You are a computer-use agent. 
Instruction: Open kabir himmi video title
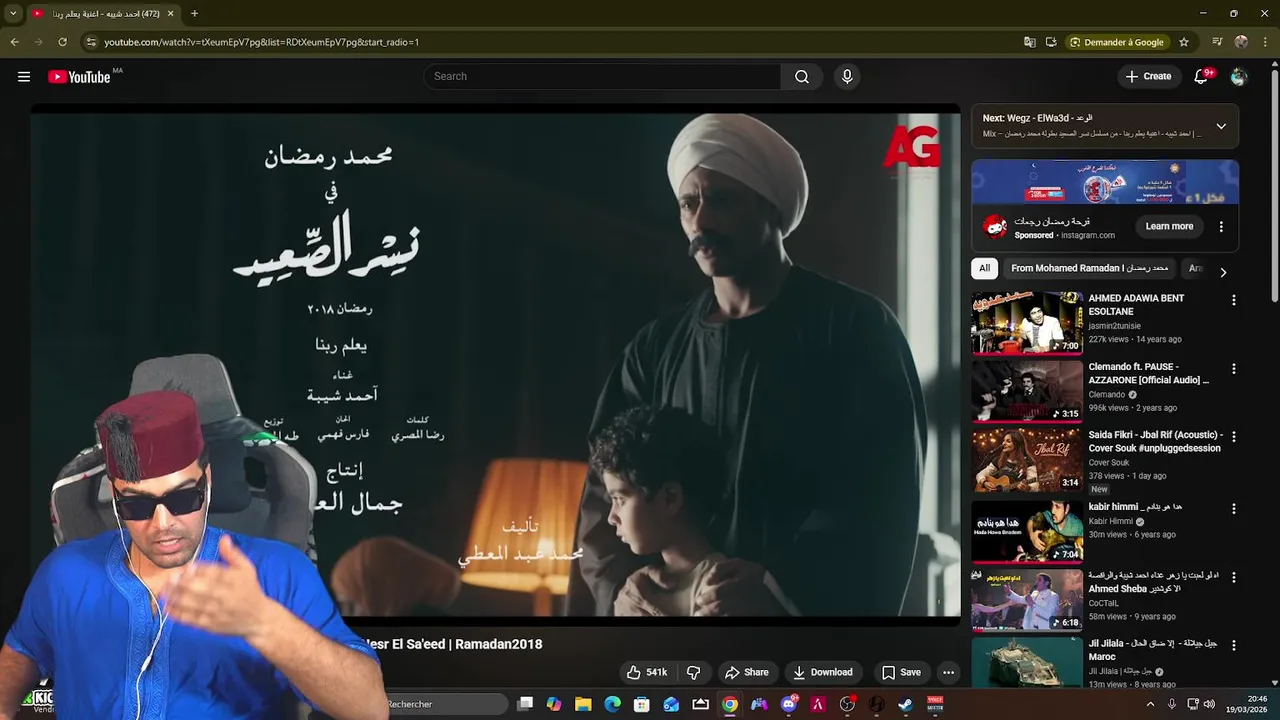click(x=1135, y=507)
